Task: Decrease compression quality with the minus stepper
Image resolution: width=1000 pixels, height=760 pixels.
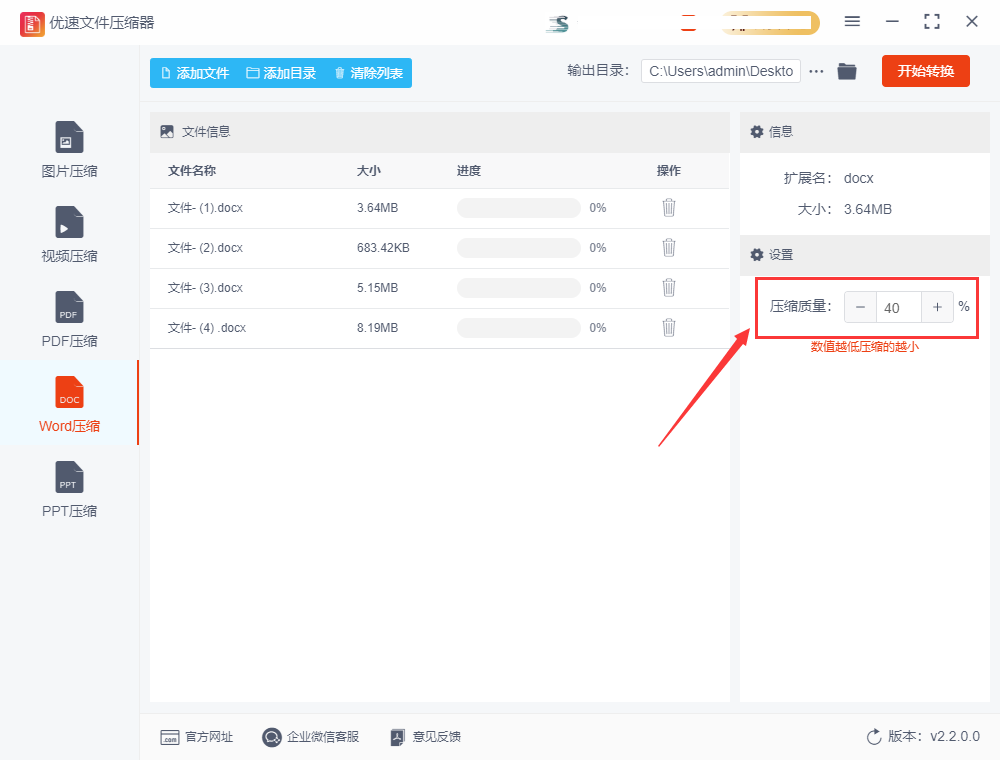Action: click(x=861, y=307)
